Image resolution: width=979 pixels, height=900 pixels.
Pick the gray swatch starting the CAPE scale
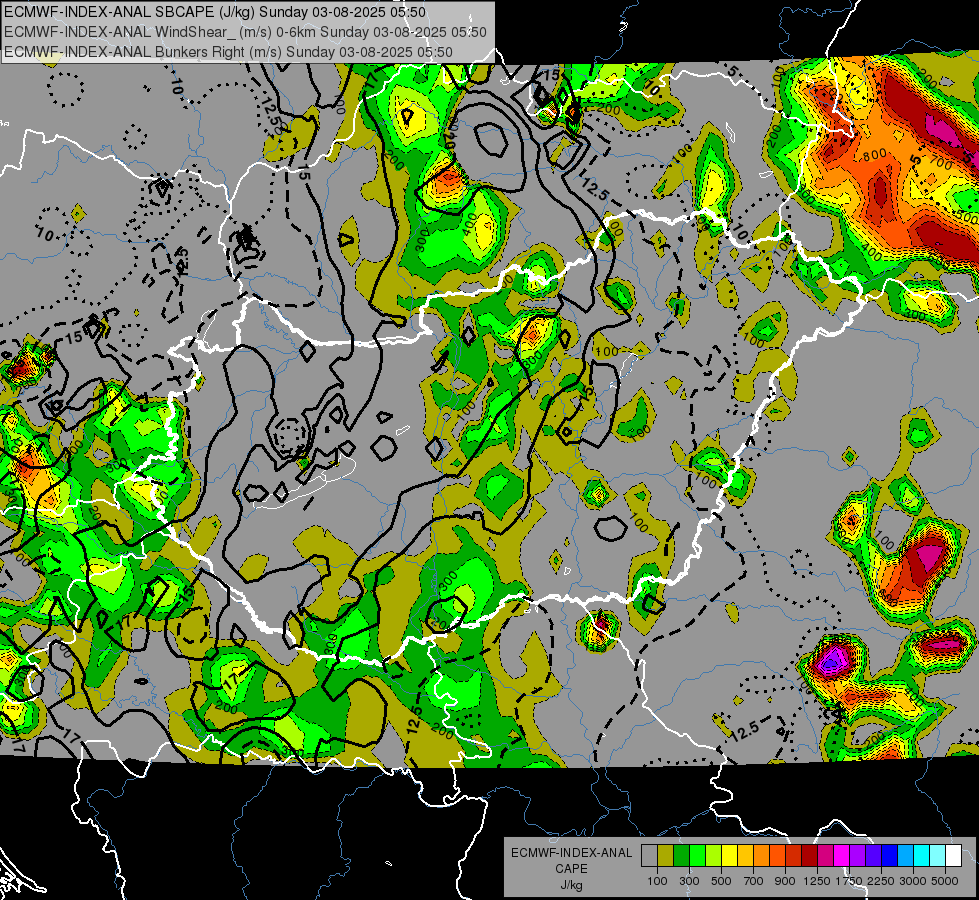click(x=649, y=856)
